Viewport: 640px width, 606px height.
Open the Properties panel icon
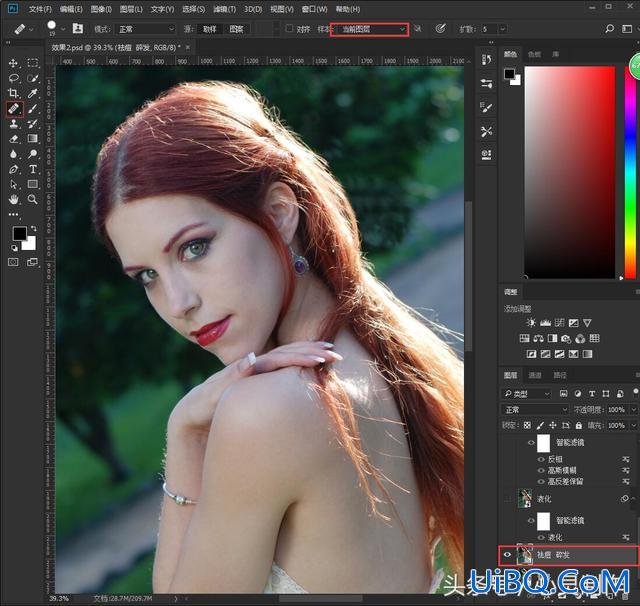click(x=486, y=84)
